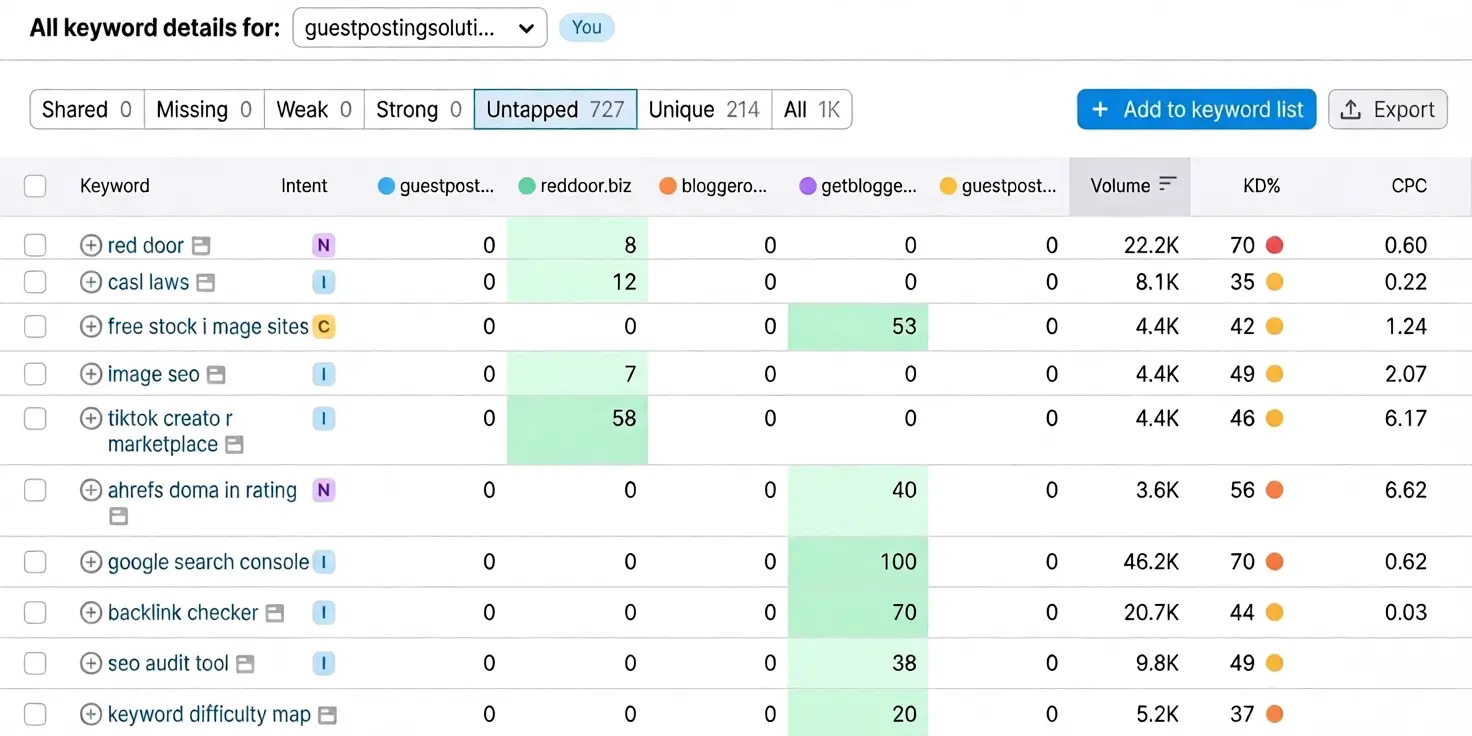The height and width of the screenshot is (736, 1472).
Task: Click the 6.62 CPC value
Action: pos(1406,490)
